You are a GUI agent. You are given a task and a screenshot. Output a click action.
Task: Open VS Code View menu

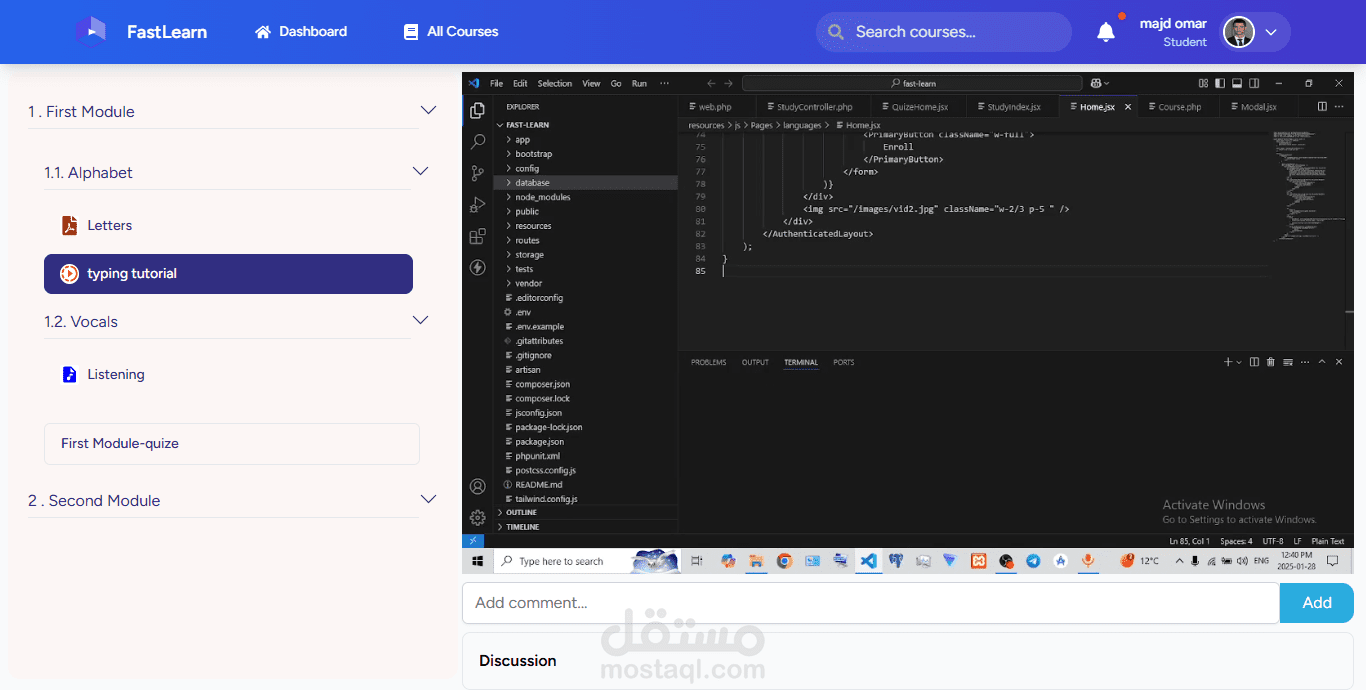point(591,83)
